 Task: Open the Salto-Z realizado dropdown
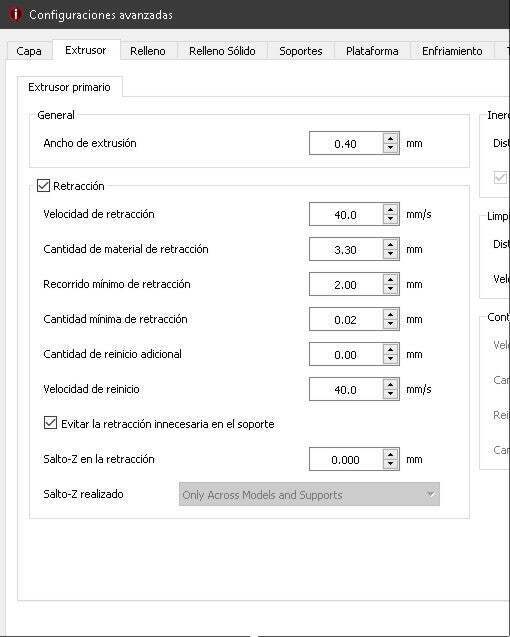pos(309,494)
